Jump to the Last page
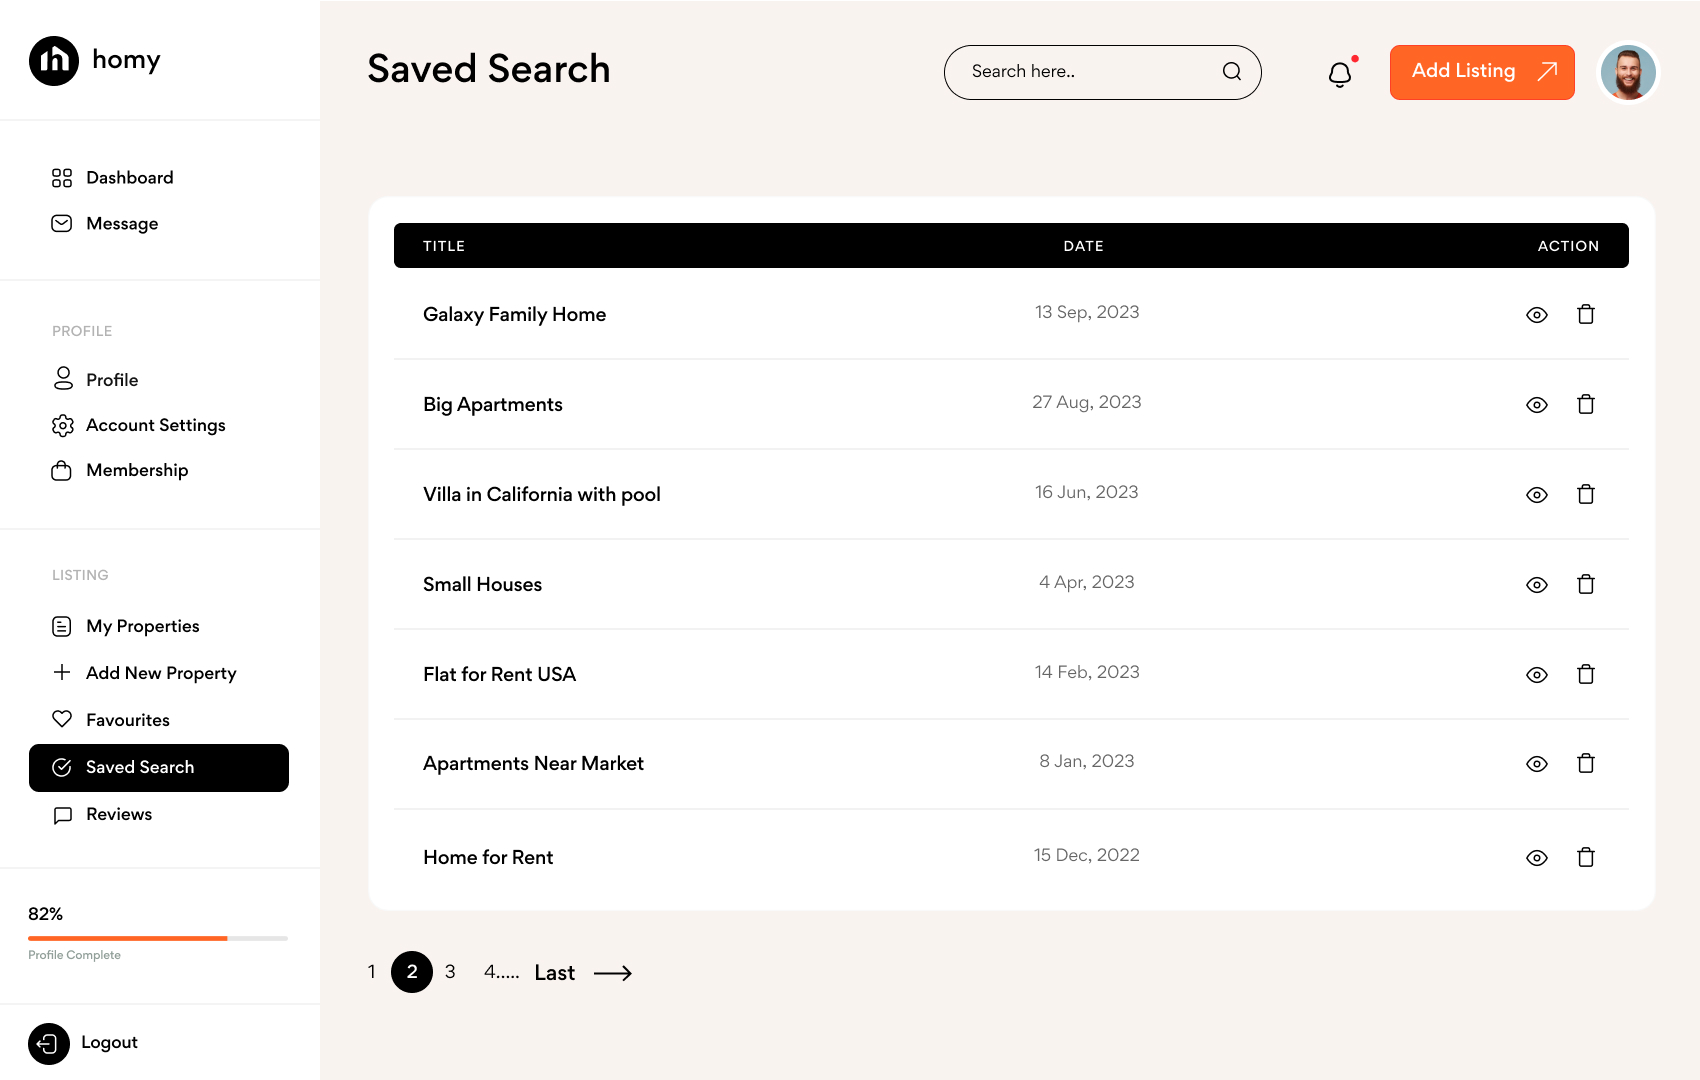Viewport: 1700px width, 1080px height. coord(554,973)
